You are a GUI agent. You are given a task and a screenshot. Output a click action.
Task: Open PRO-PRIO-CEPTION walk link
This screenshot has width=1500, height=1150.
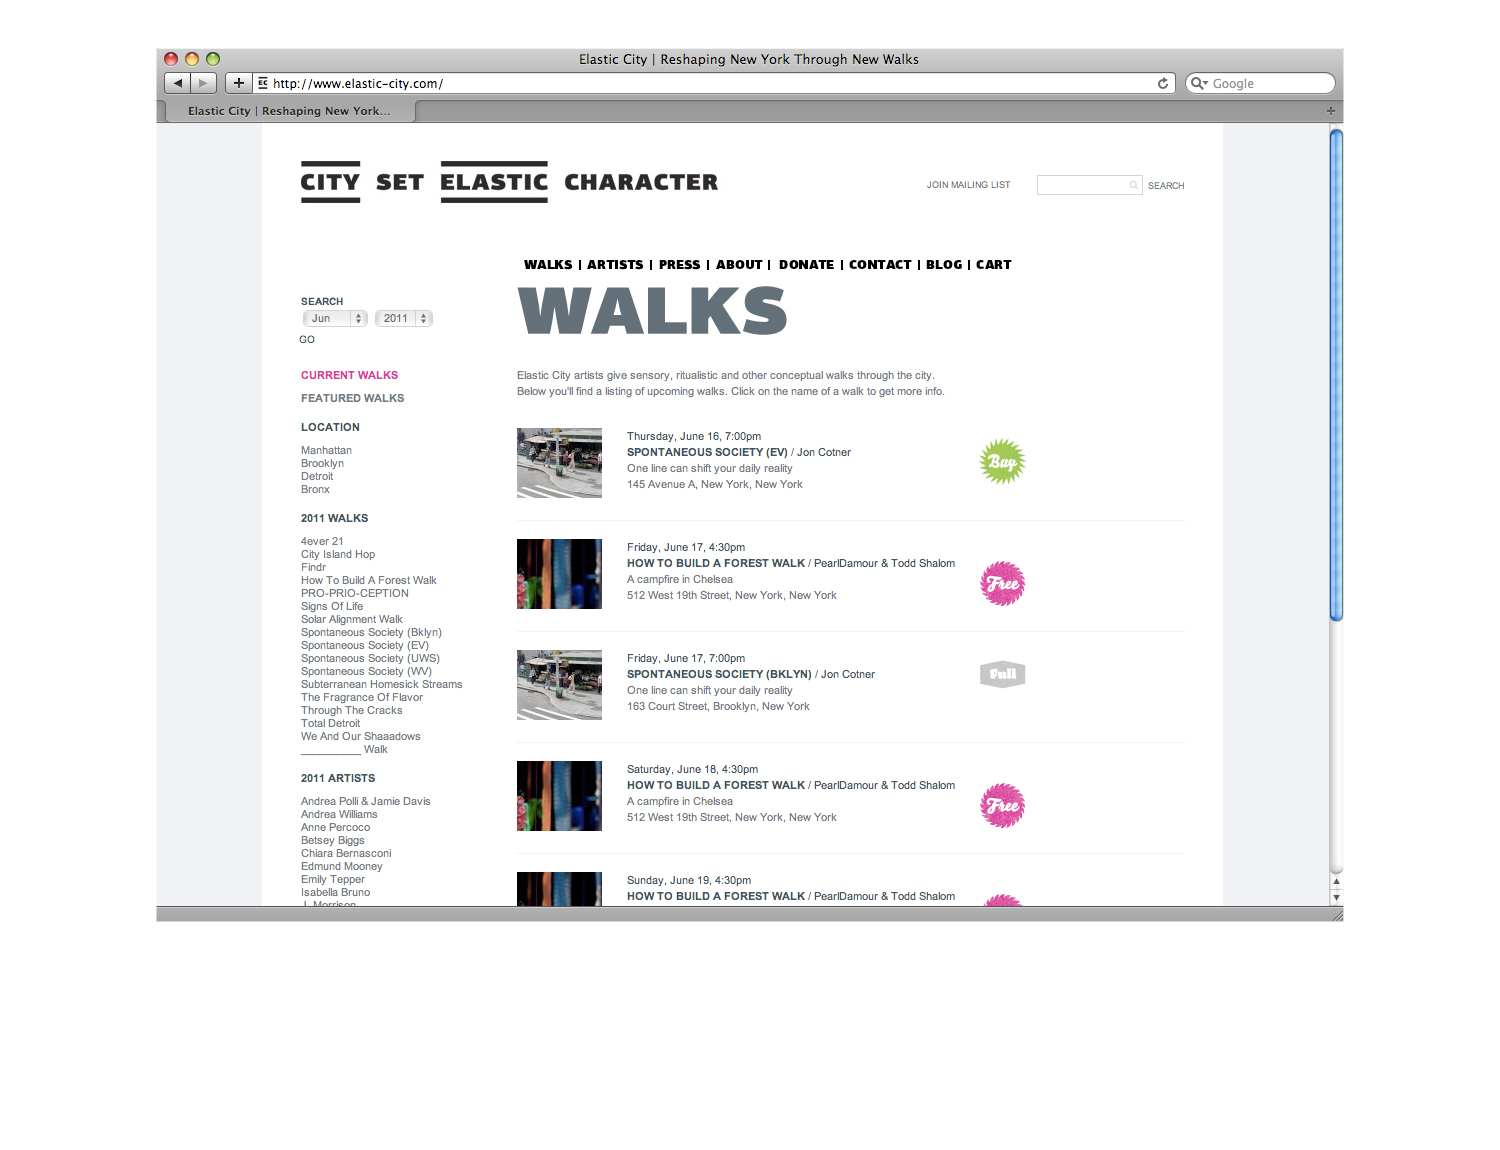[355, 593]
